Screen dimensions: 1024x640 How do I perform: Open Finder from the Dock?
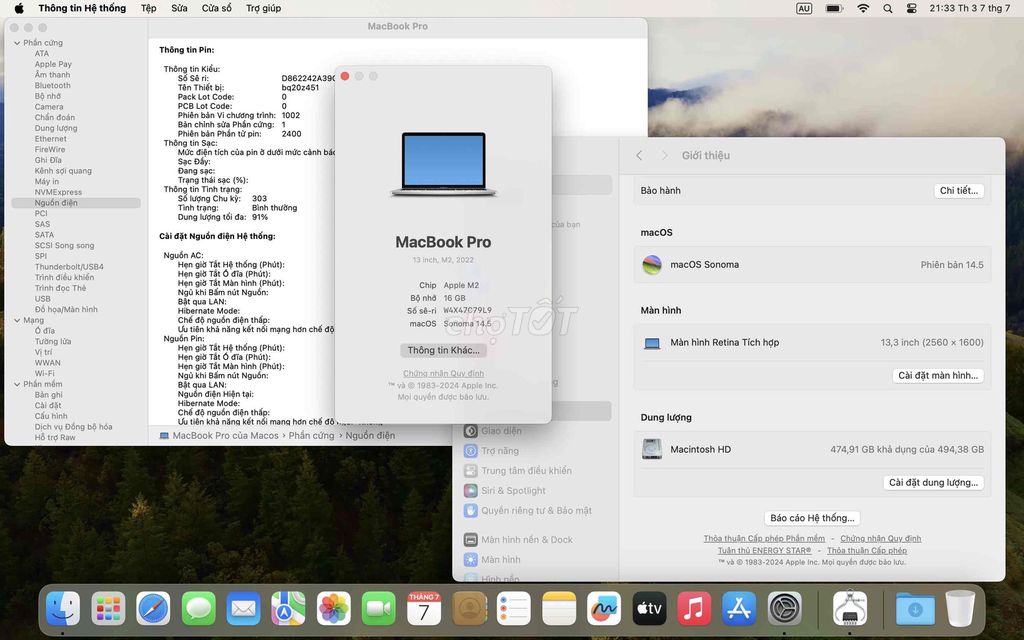(x=63, y=609)
